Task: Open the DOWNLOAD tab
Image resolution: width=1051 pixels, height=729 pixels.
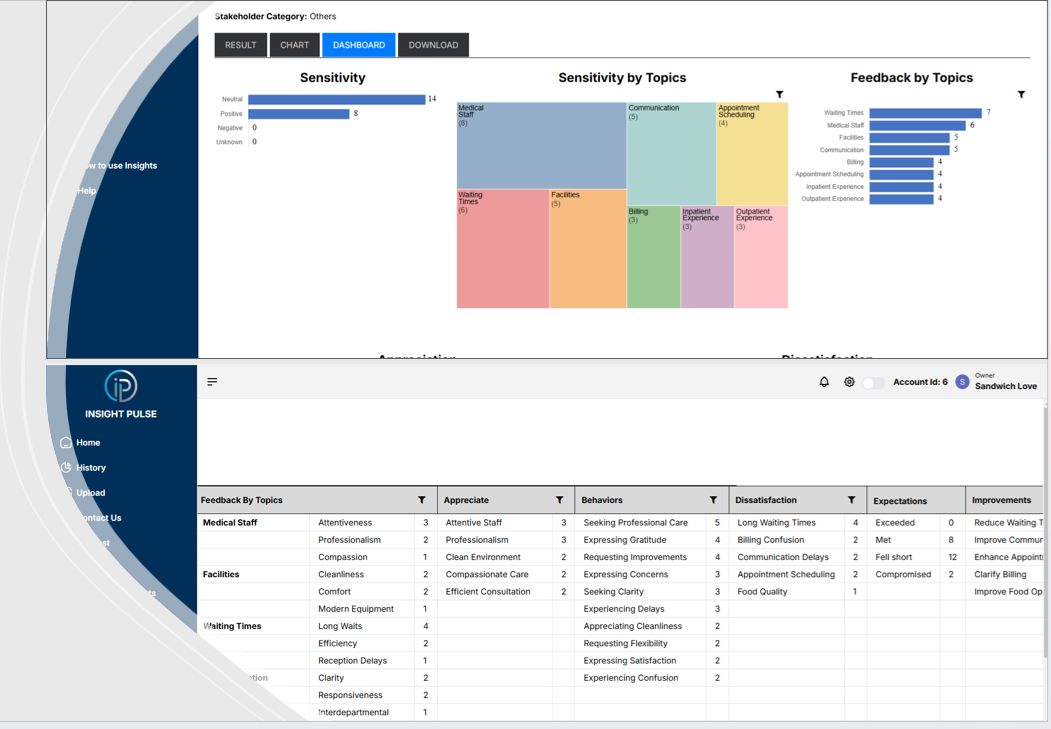Action: [433, 44]
